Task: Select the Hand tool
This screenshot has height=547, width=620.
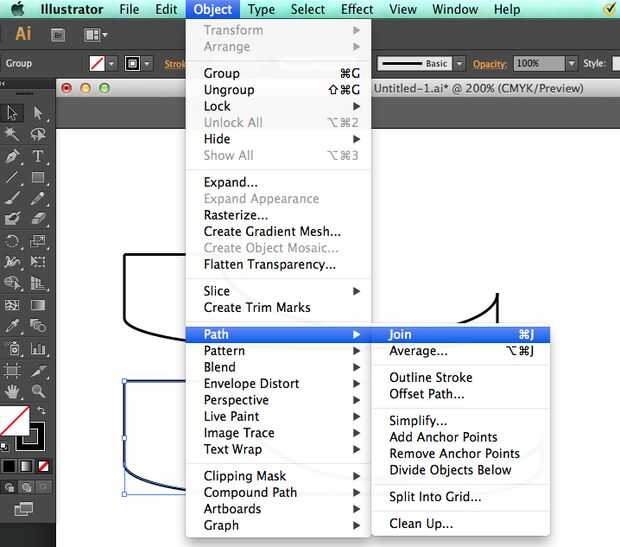Action: pyautogui.click(x=12, y=392)
